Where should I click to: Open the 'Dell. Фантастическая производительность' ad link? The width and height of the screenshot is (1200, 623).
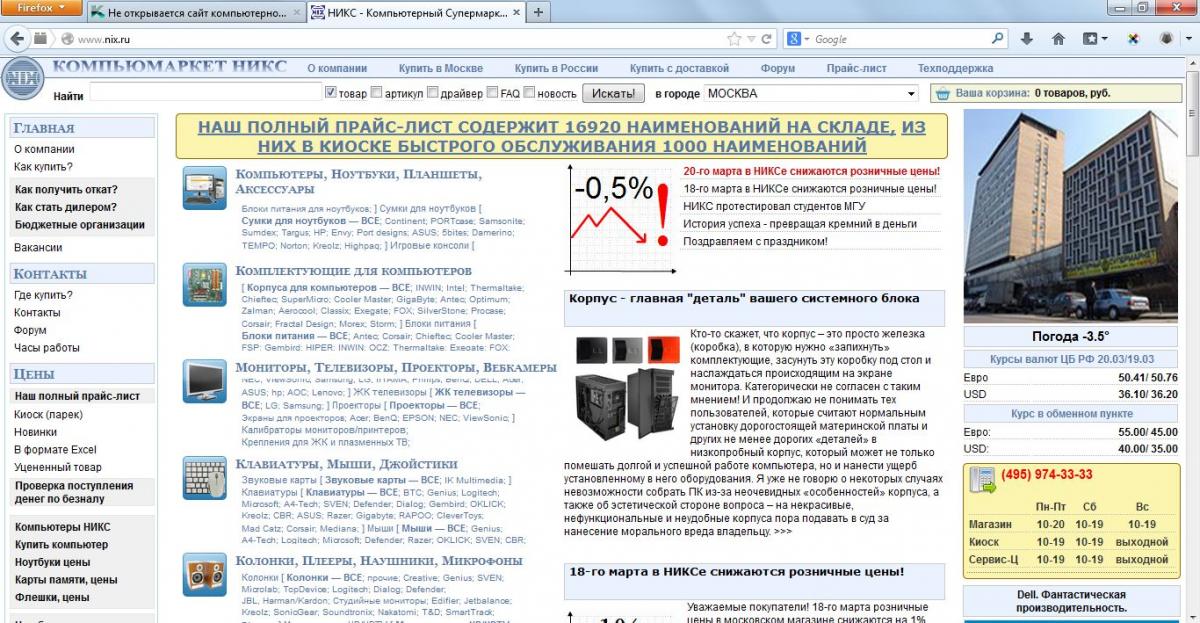tap(1072, 600)
